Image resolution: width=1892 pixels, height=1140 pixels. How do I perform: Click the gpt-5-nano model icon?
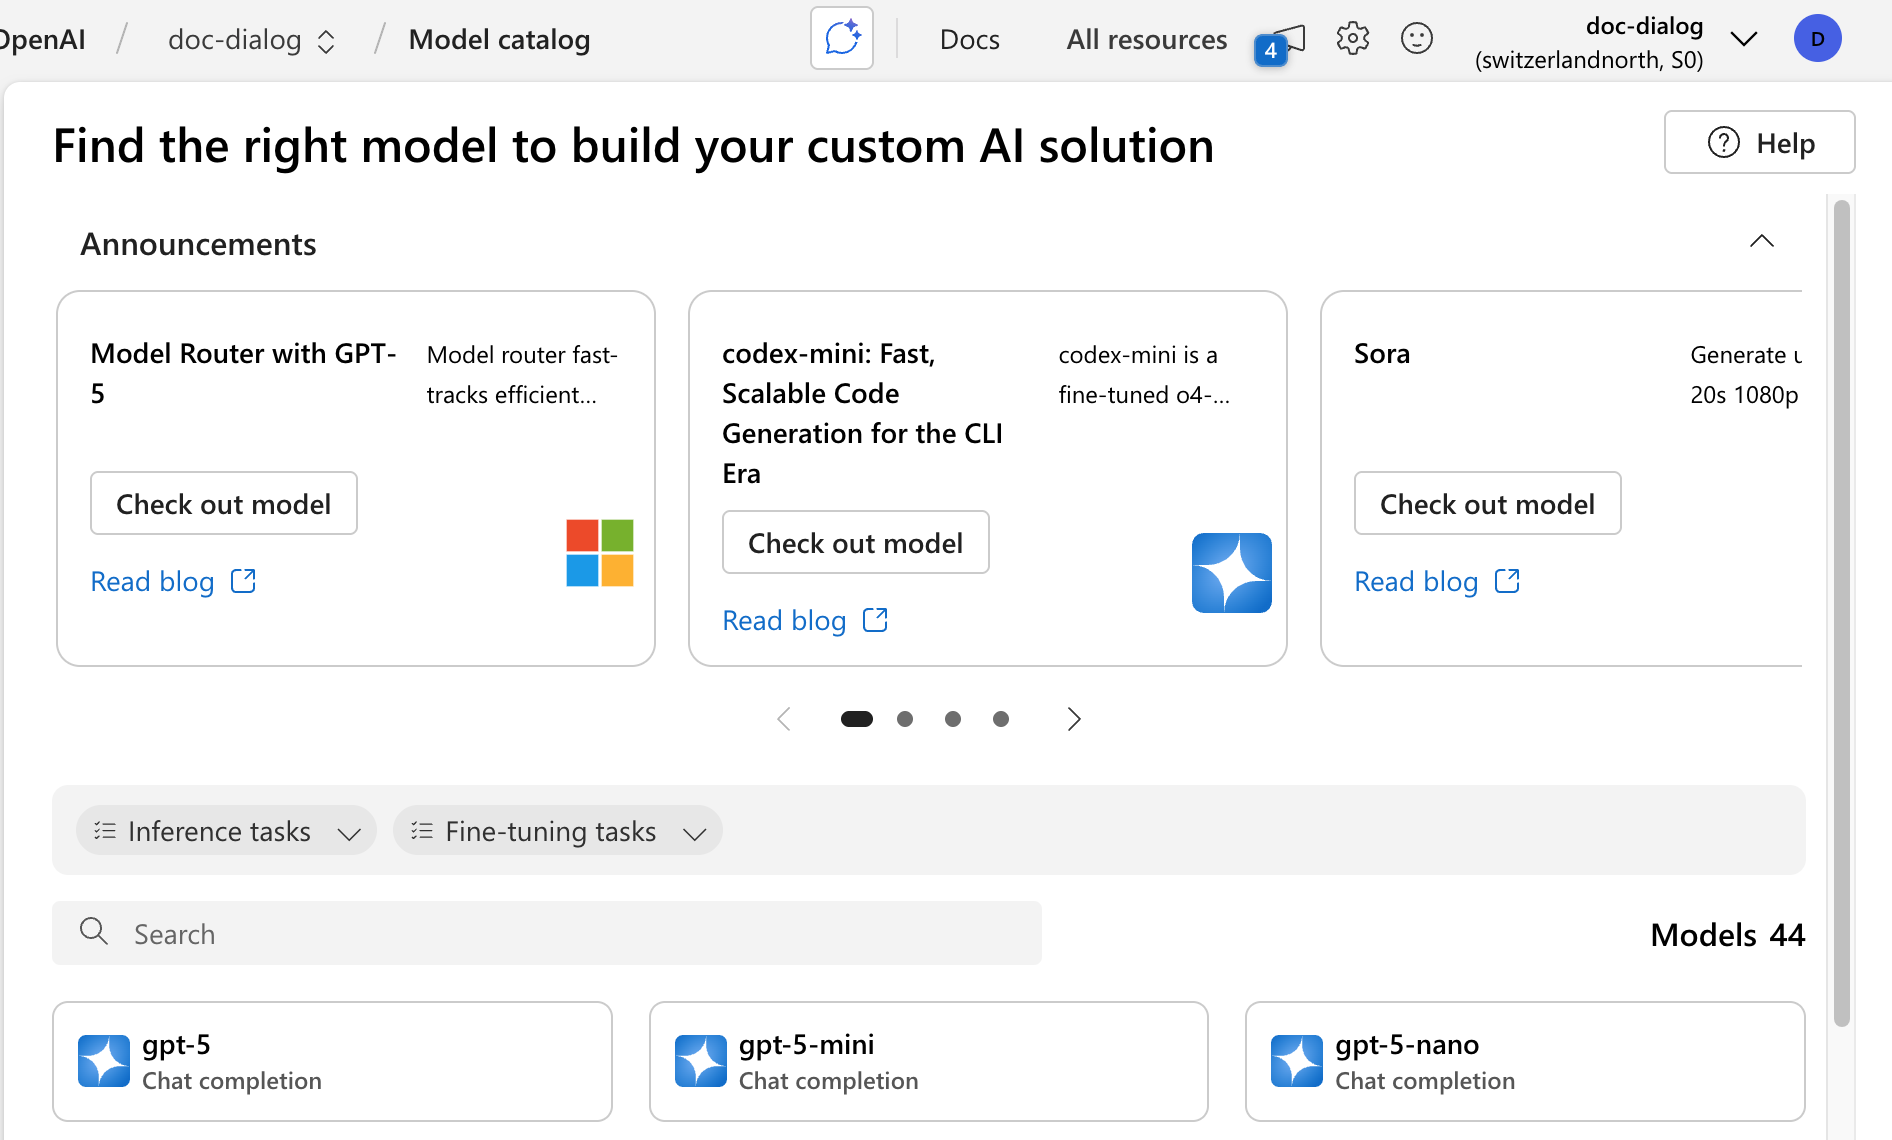pyautogui.click(x=1297, y=1061)
